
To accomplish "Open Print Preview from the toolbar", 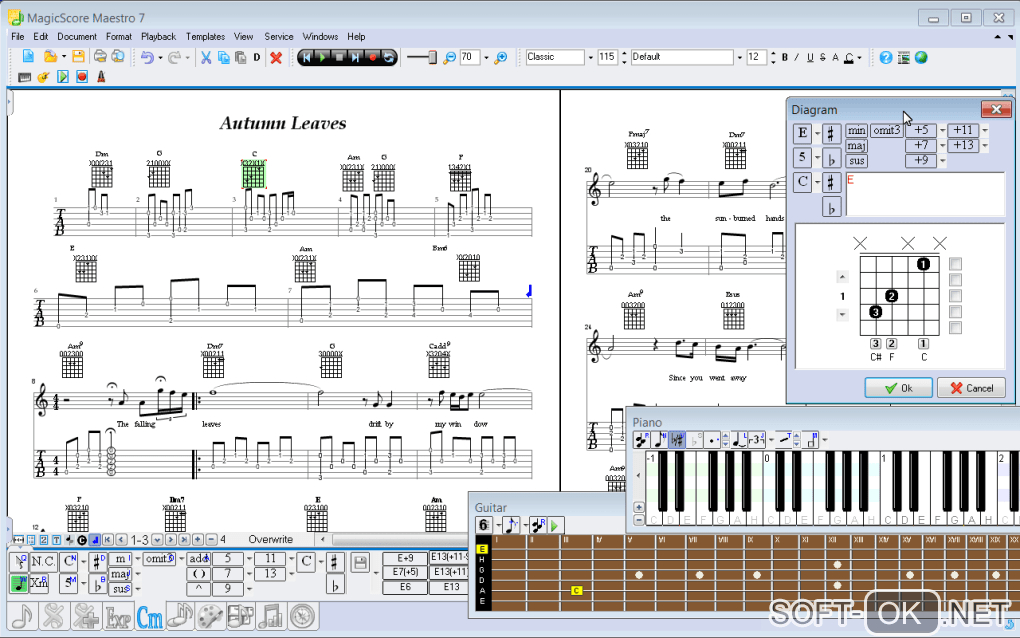I will (x=118, y=57).
